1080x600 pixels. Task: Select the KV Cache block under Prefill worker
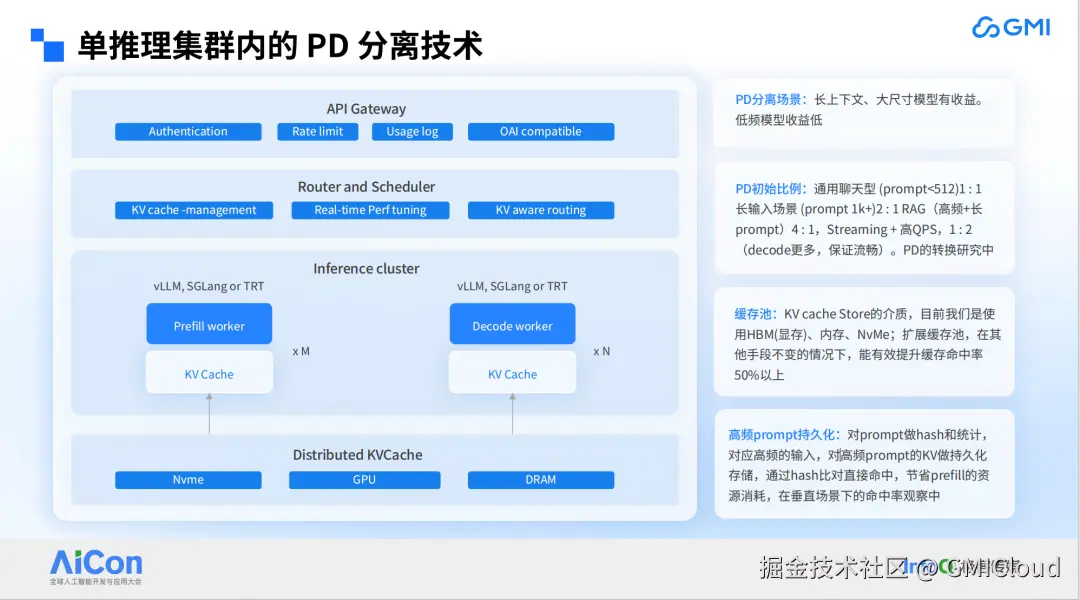point(209,371)
